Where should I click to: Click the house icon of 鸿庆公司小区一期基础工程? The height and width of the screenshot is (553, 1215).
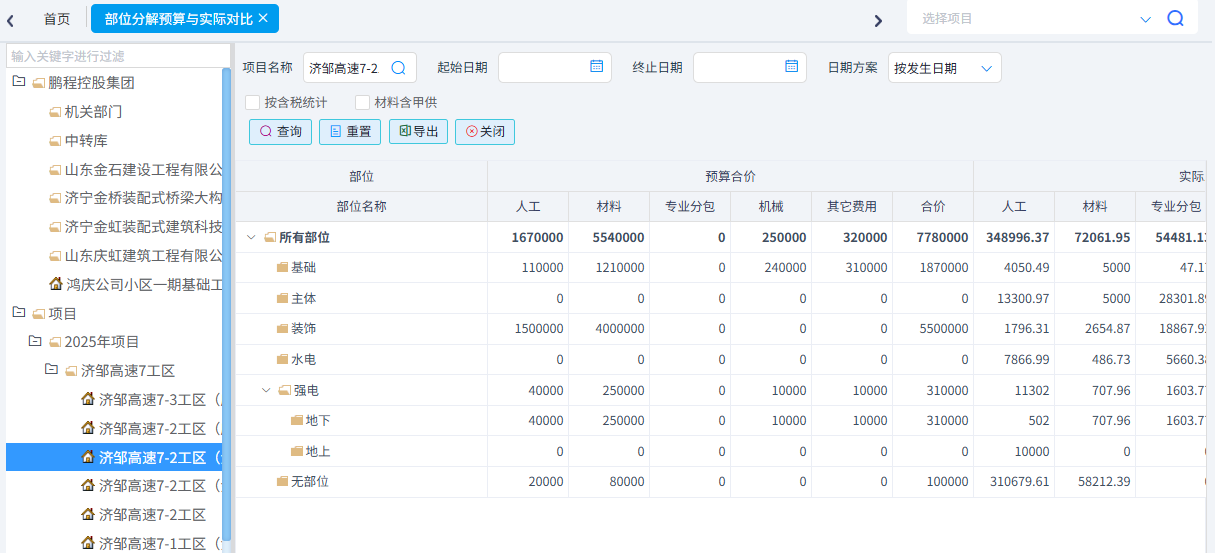coord(56,284)
